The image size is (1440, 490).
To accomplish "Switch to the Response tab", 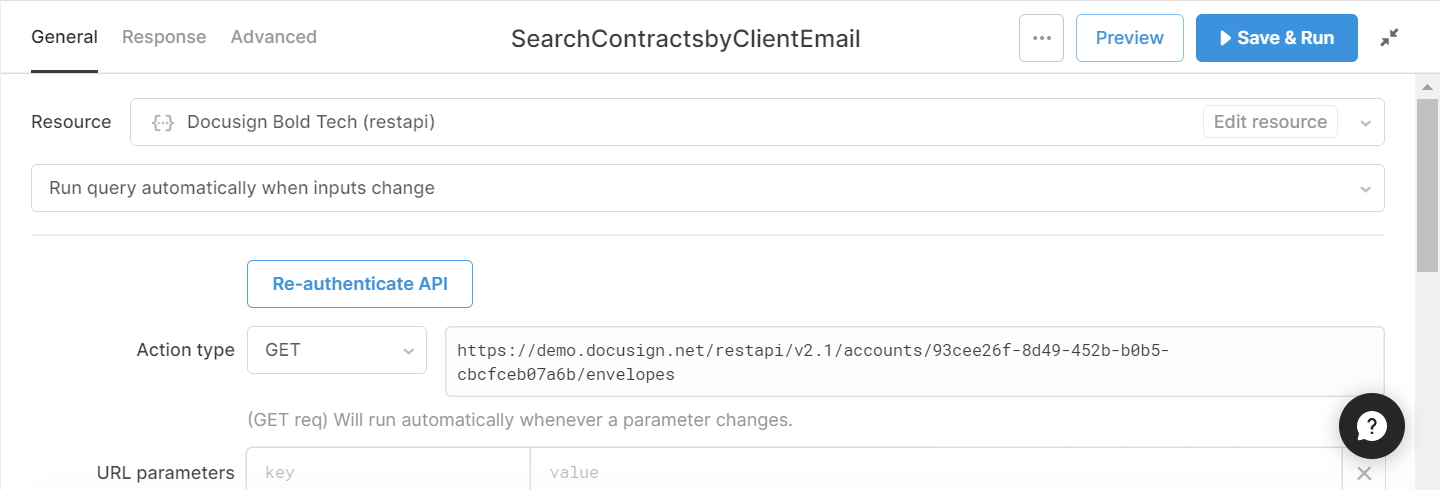I will click(x=164, y=37).
